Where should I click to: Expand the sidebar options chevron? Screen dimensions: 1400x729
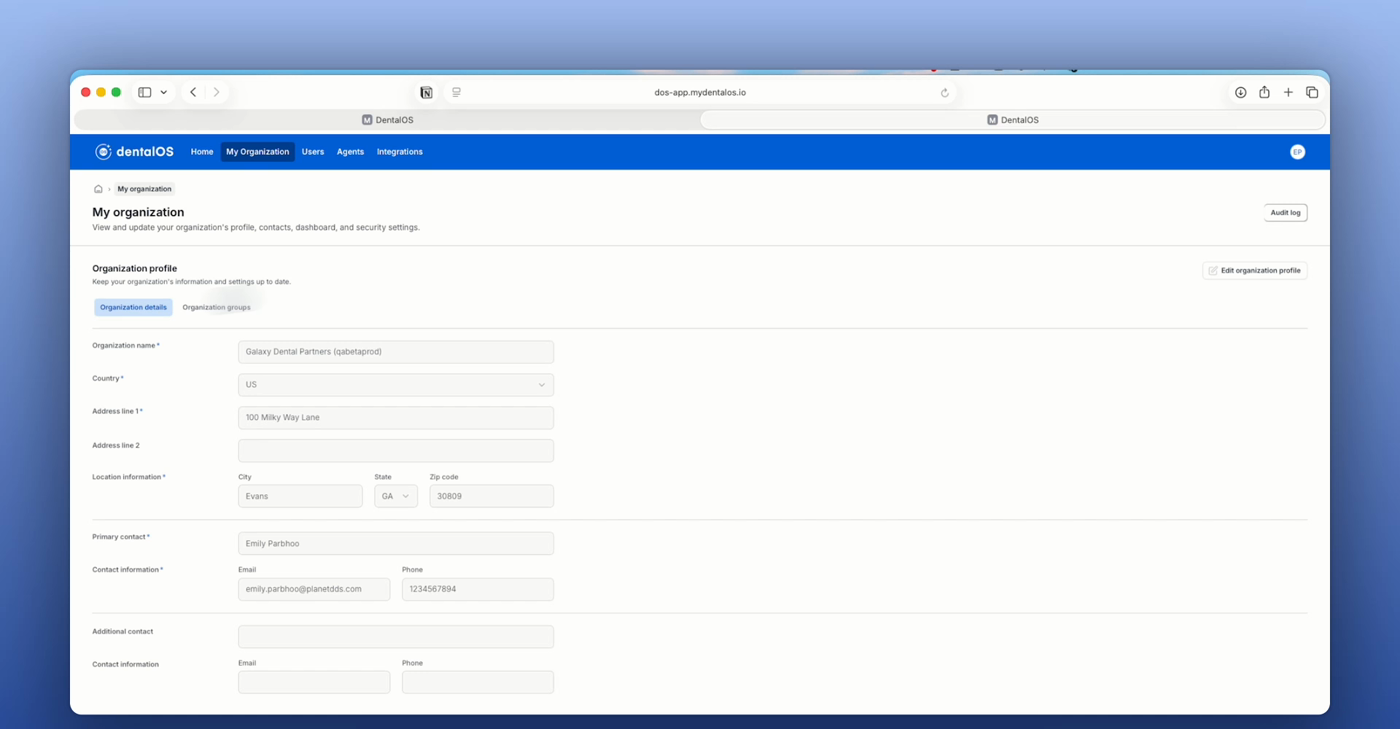164,92
